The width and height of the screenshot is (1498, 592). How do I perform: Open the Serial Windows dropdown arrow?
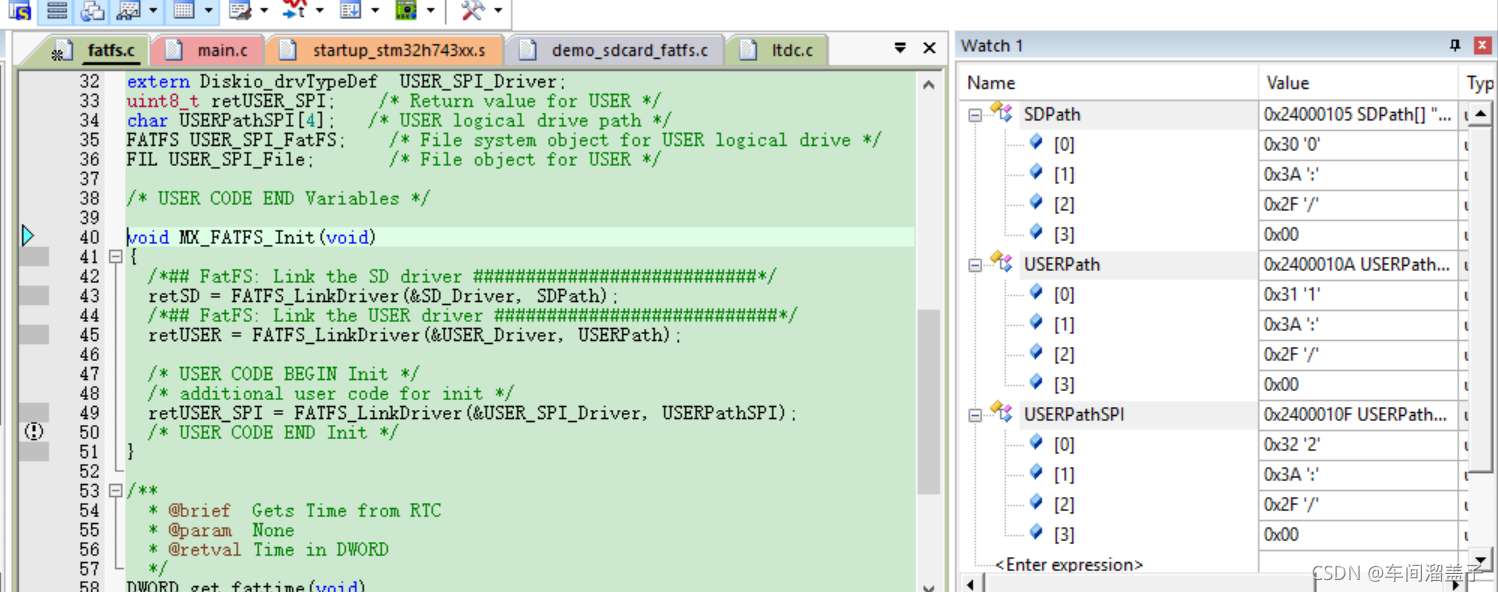pos(264,11)
